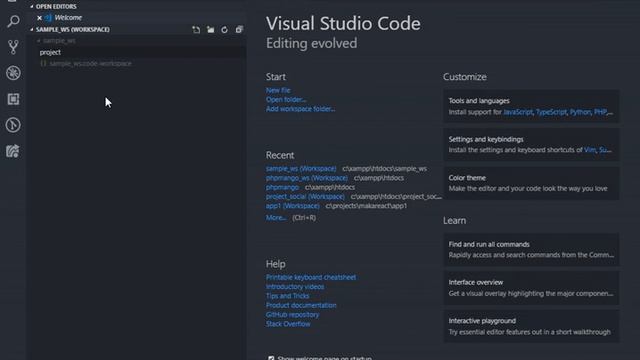
Task: Click the PHP link in Tools and languages
Action: tap(600, 112)
